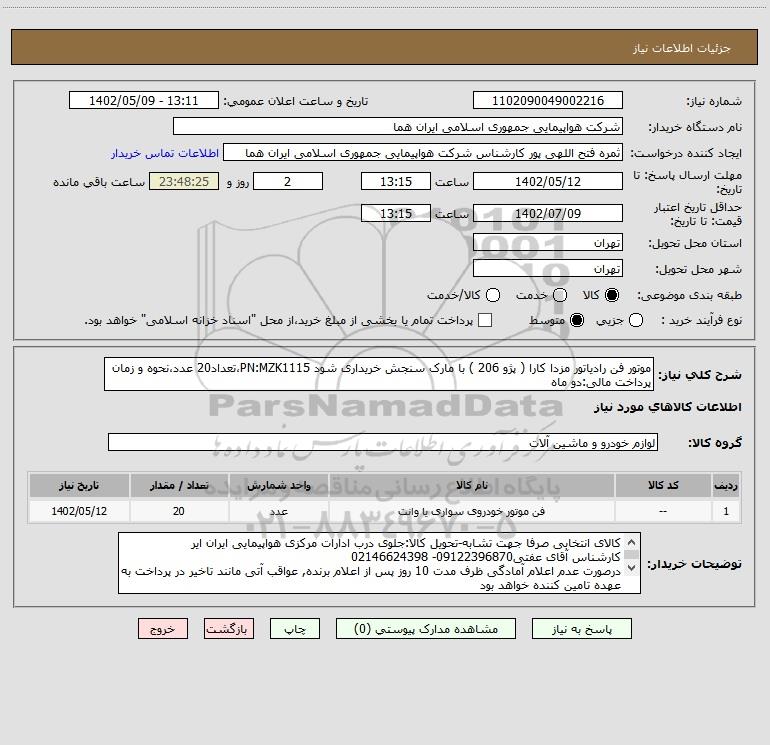Click scroll-down arrow in buyer notes box
The height and width of the screenshot is (745, 770).
click(632, 568)
